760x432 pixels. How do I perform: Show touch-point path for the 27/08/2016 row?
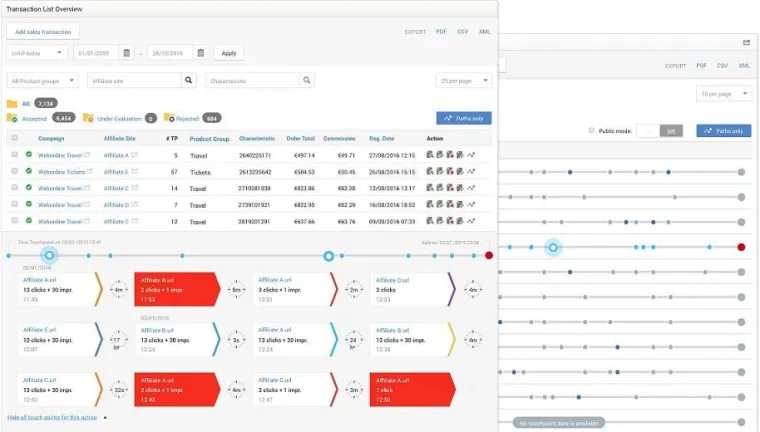471,155
